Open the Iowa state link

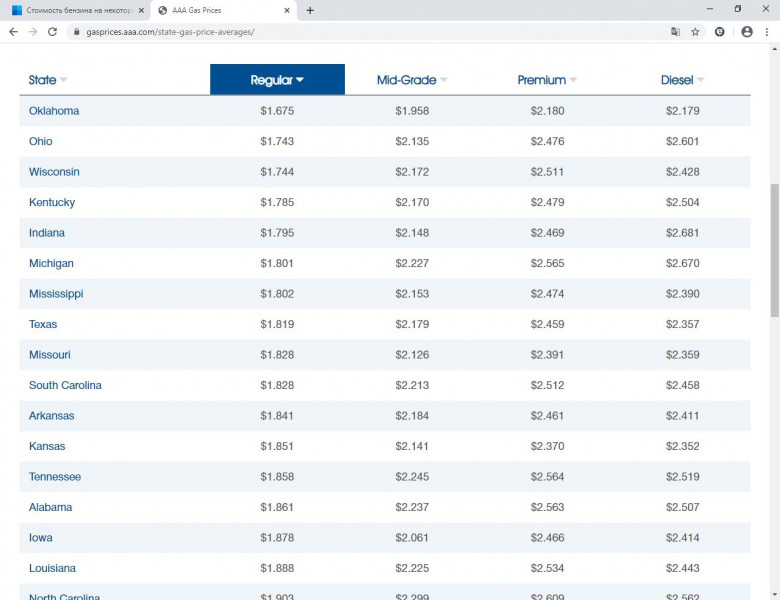coord(40,538)
